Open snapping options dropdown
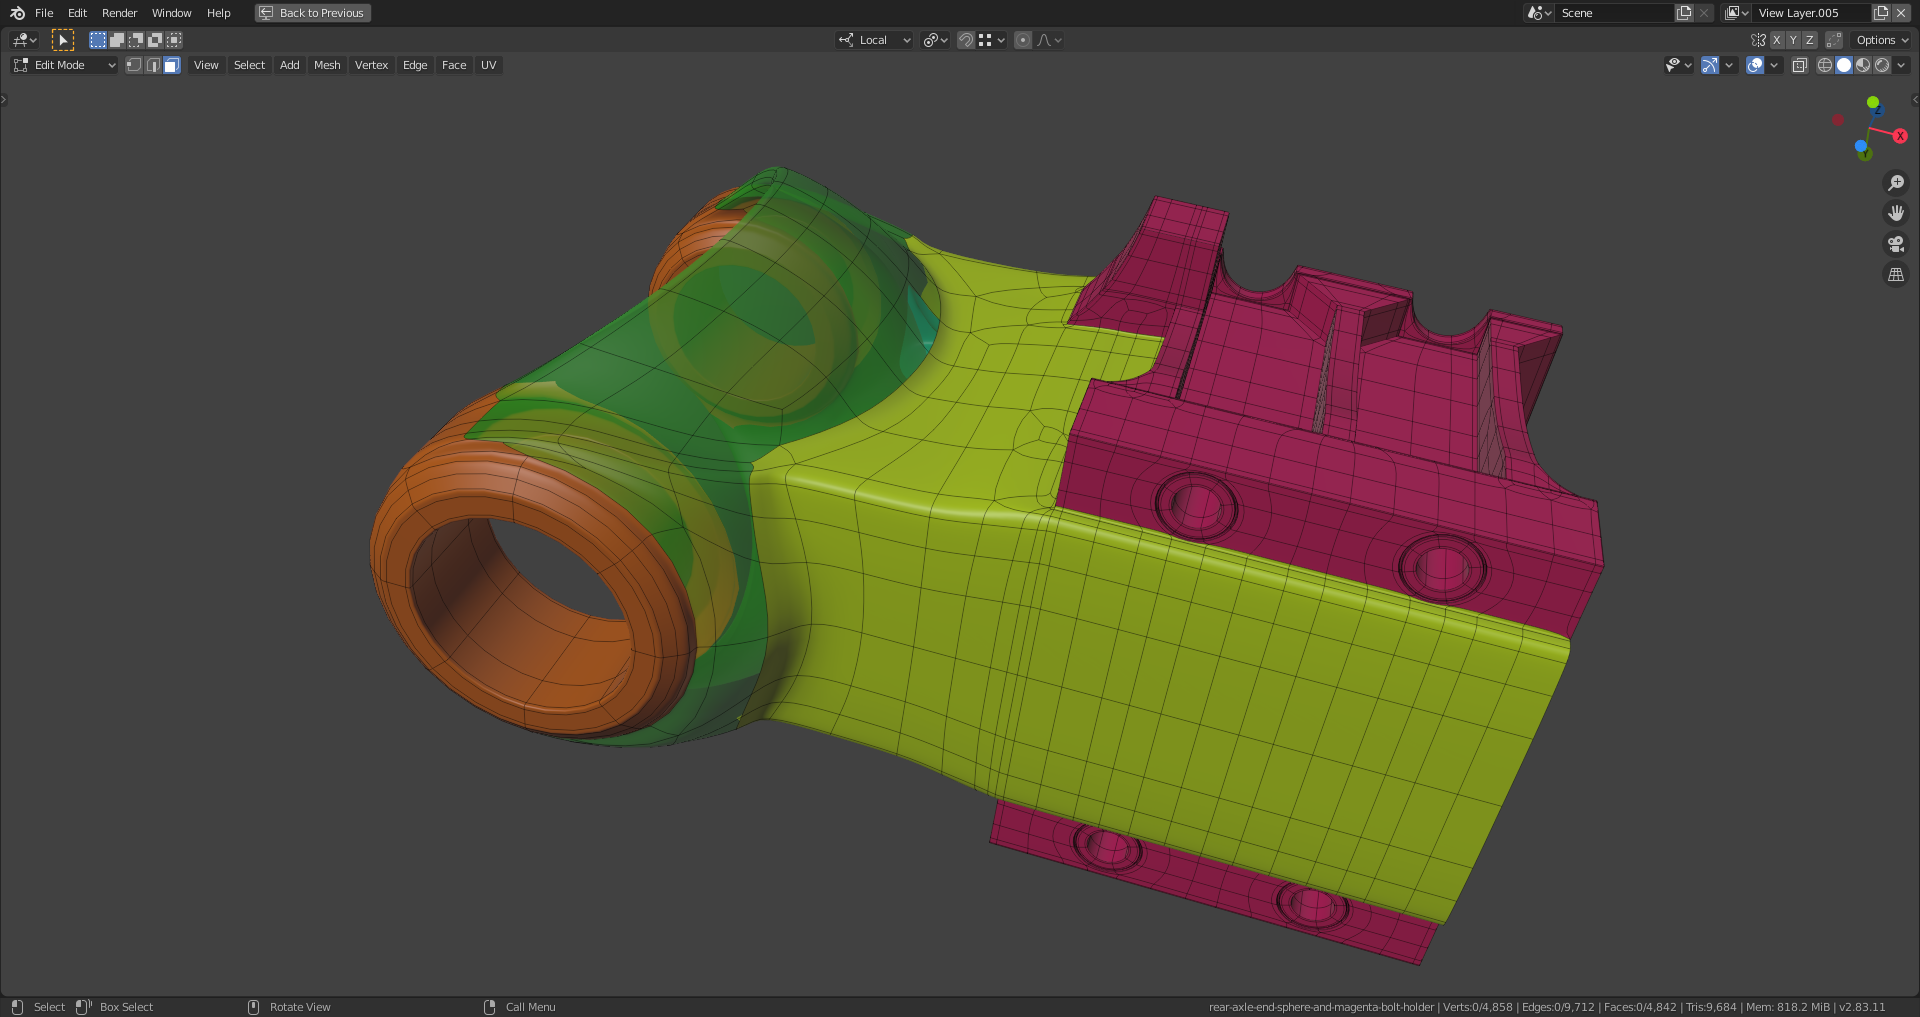The height and width of the screenshot is (1017, 1920). tap(992, 40)
